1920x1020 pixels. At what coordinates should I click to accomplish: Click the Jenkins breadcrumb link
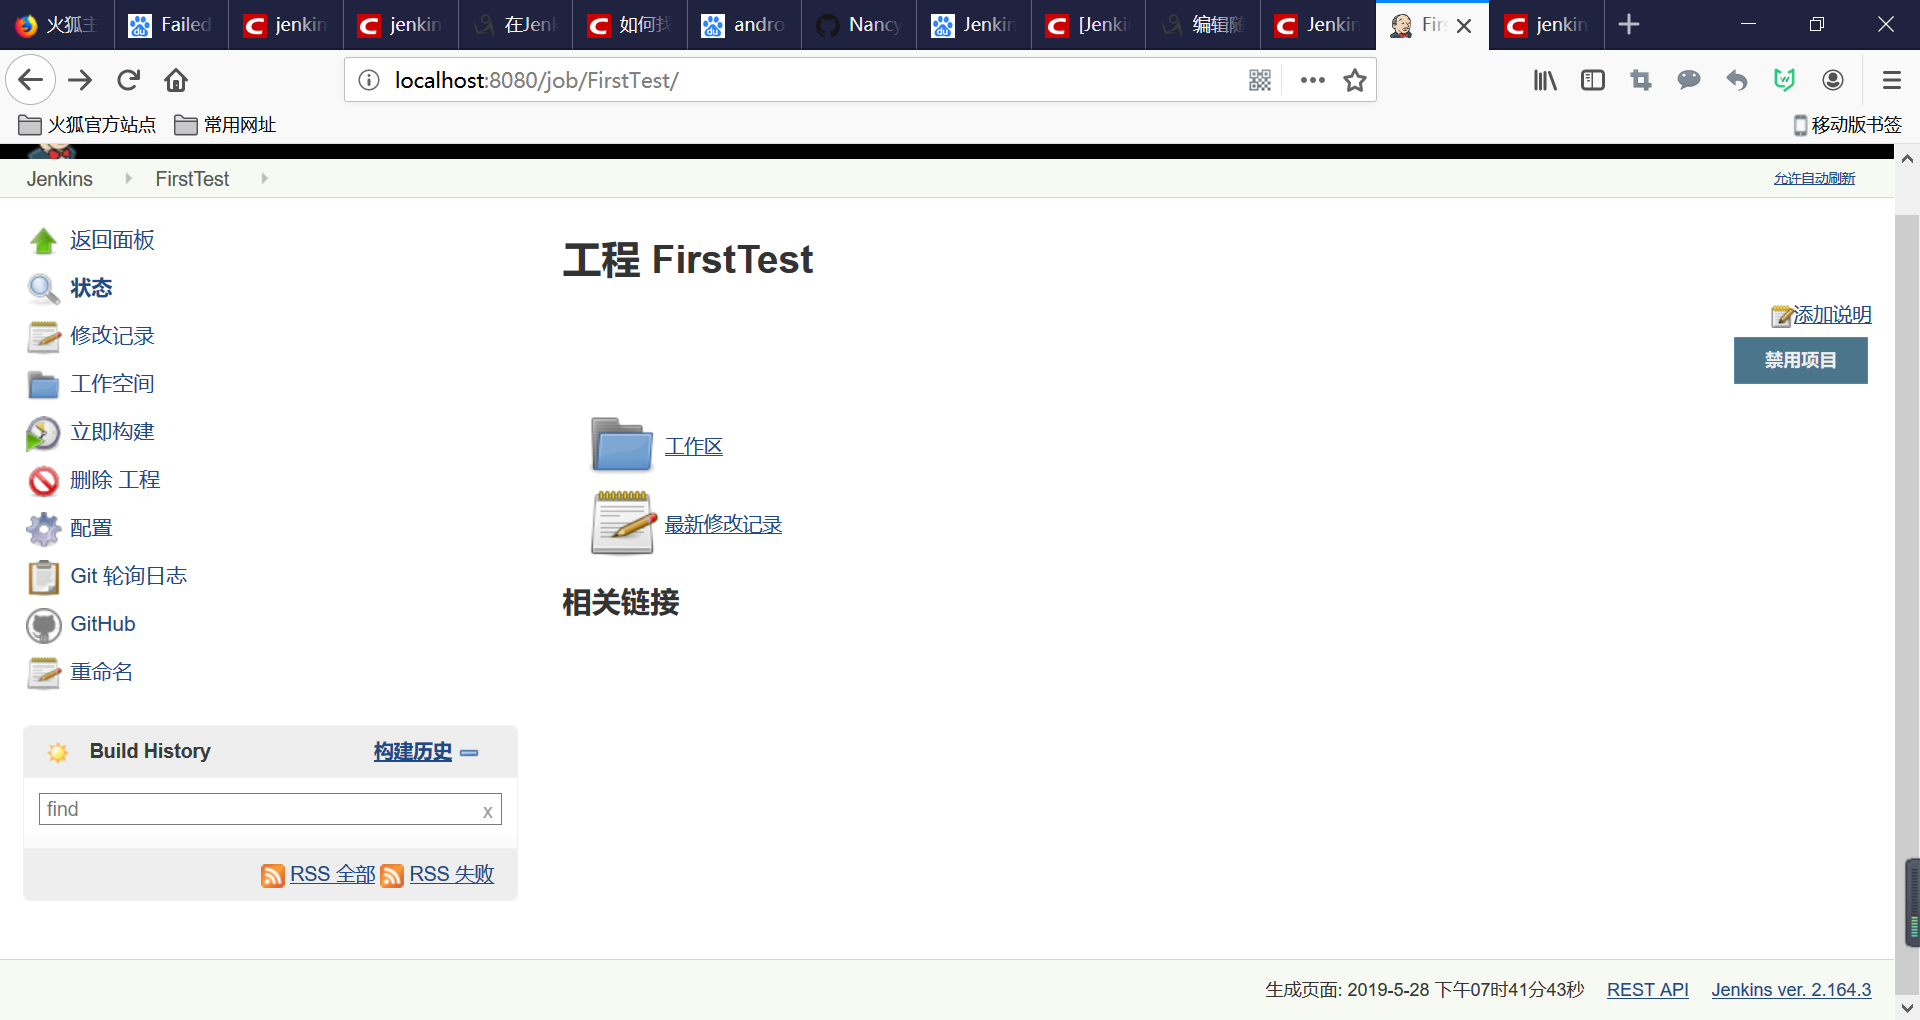tap(59, 179)
